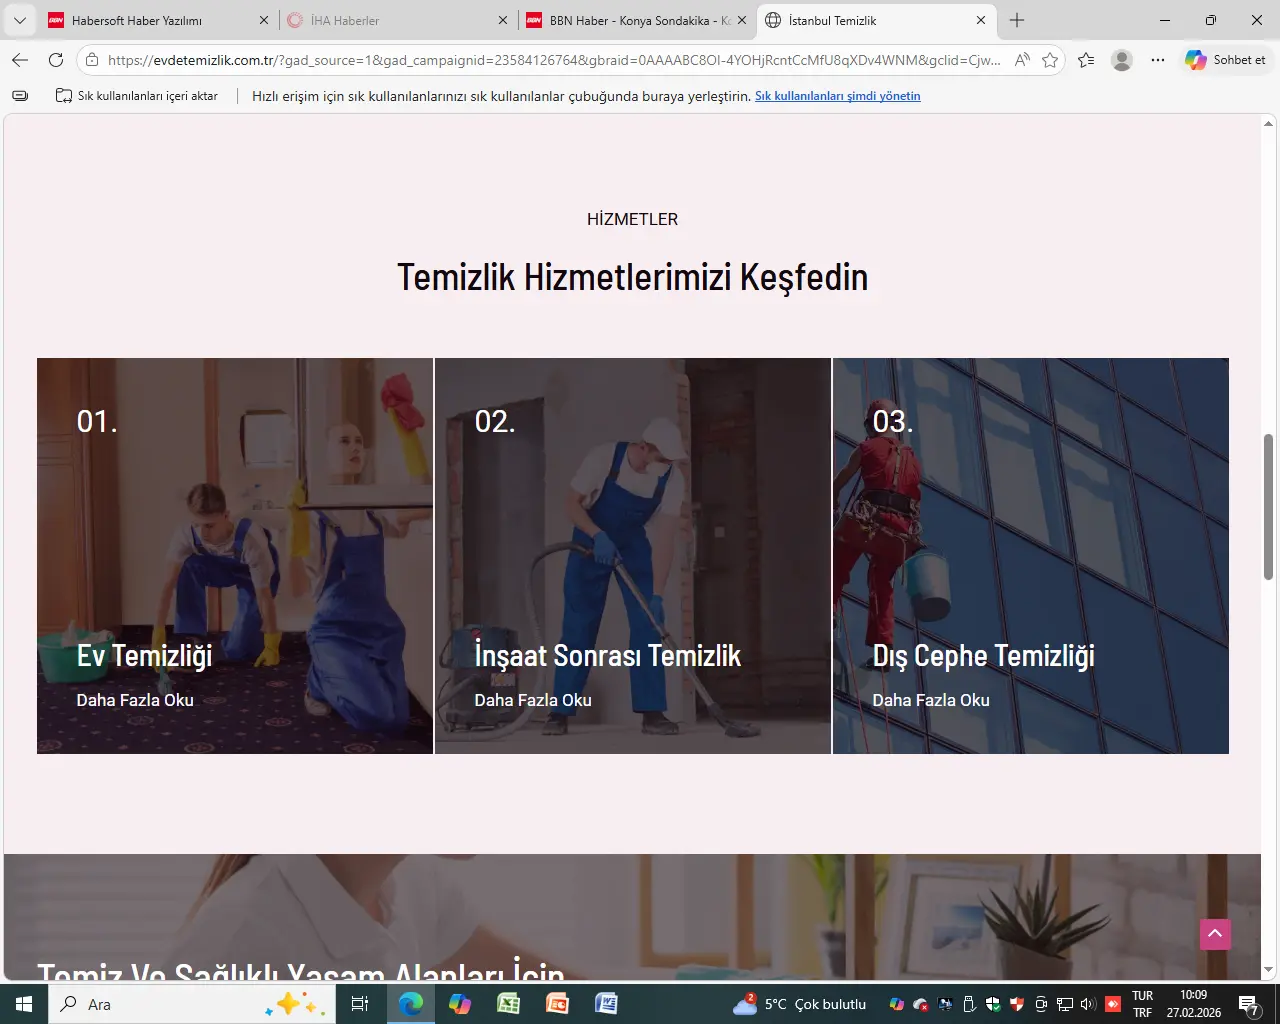Go back with the back arrow
The height and width of the screenshot is (1024, 1280).
tap(20, 60)
